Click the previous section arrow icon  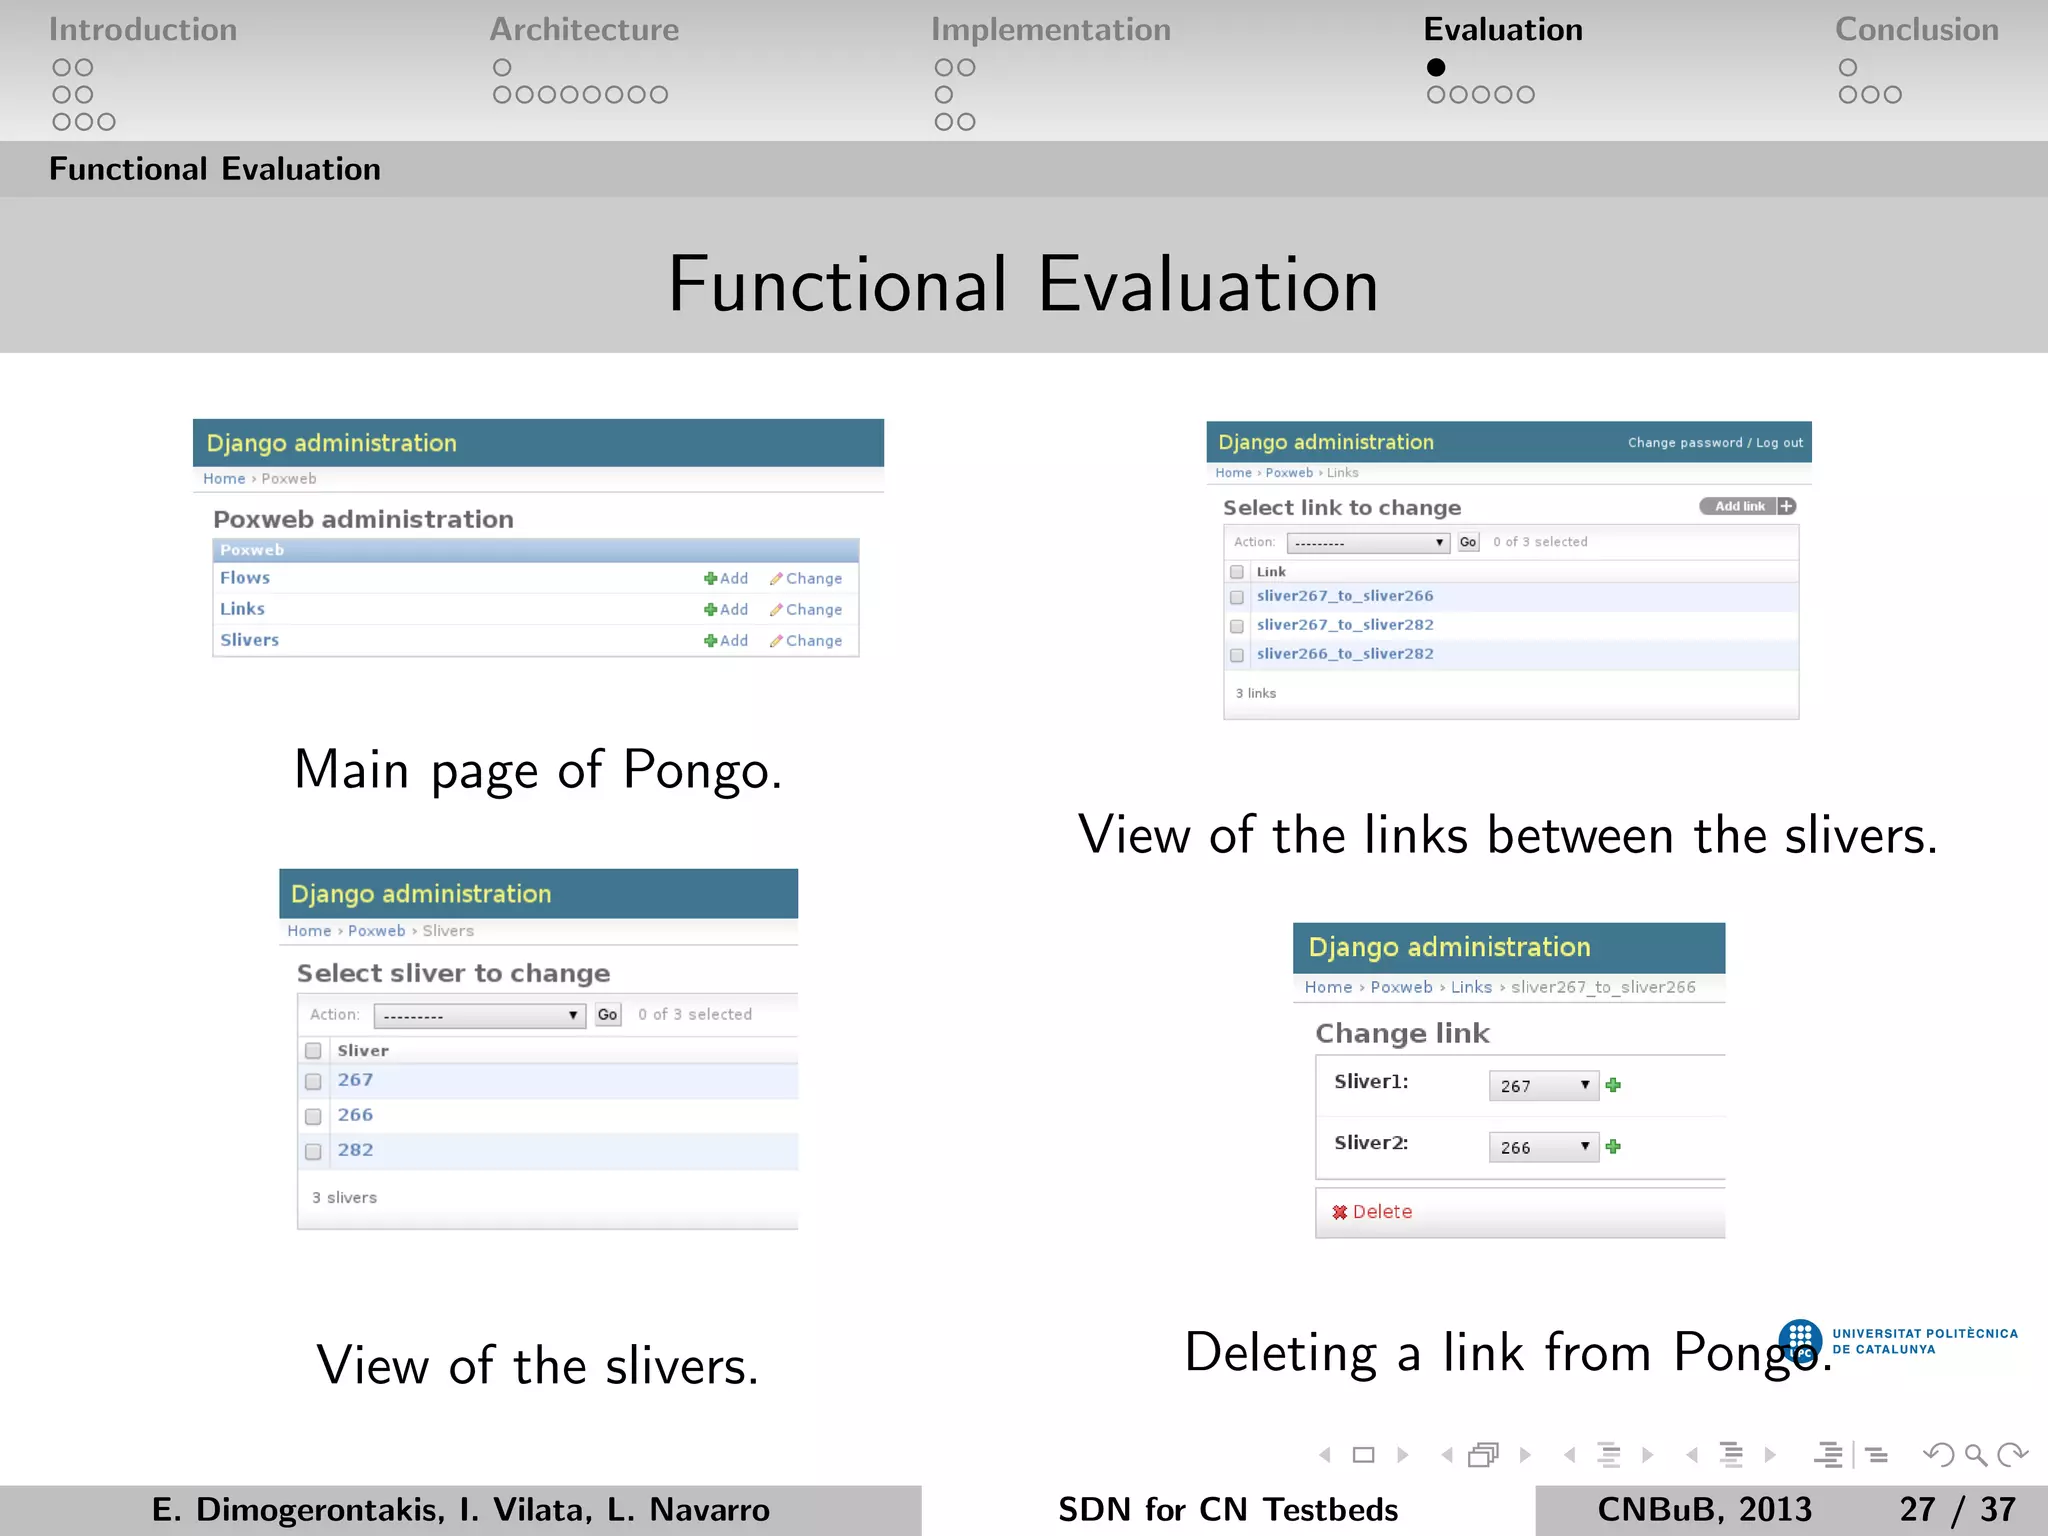click(x=1692, y=1455)
